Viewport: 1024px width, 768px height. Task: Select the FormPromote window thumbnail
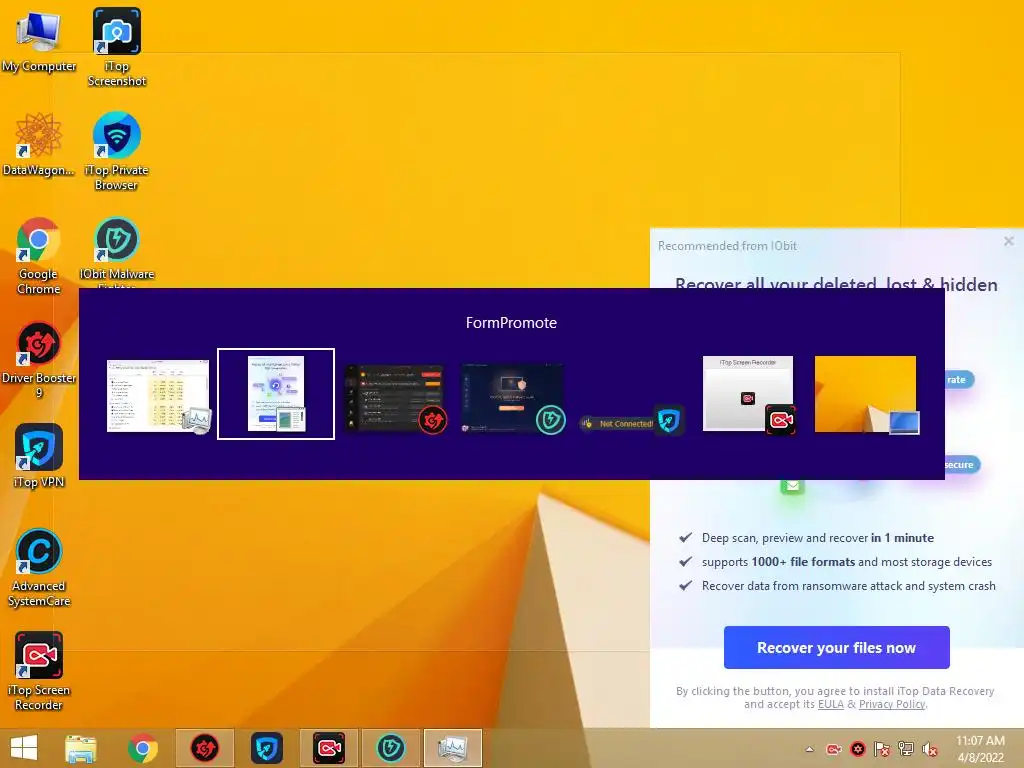[276, 394]
